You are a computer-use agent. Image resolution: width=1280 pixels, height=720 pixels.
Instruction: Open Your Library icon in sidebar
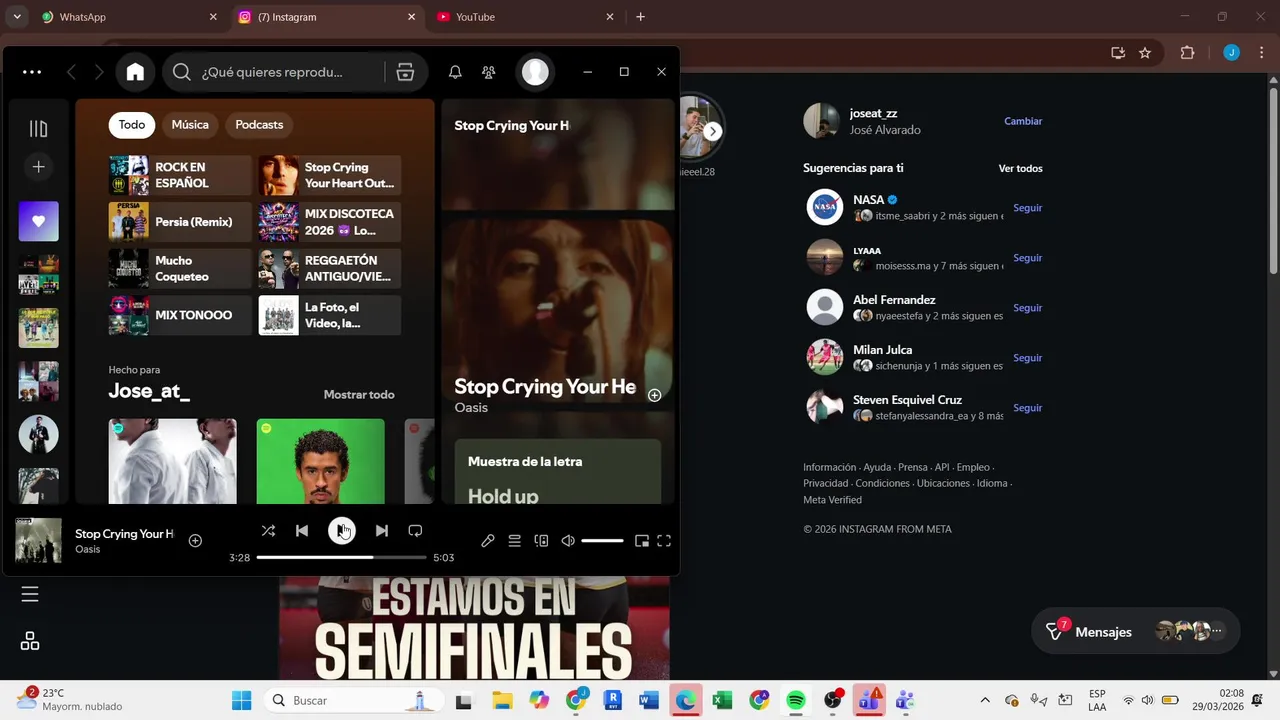click(x=38, y=128)
